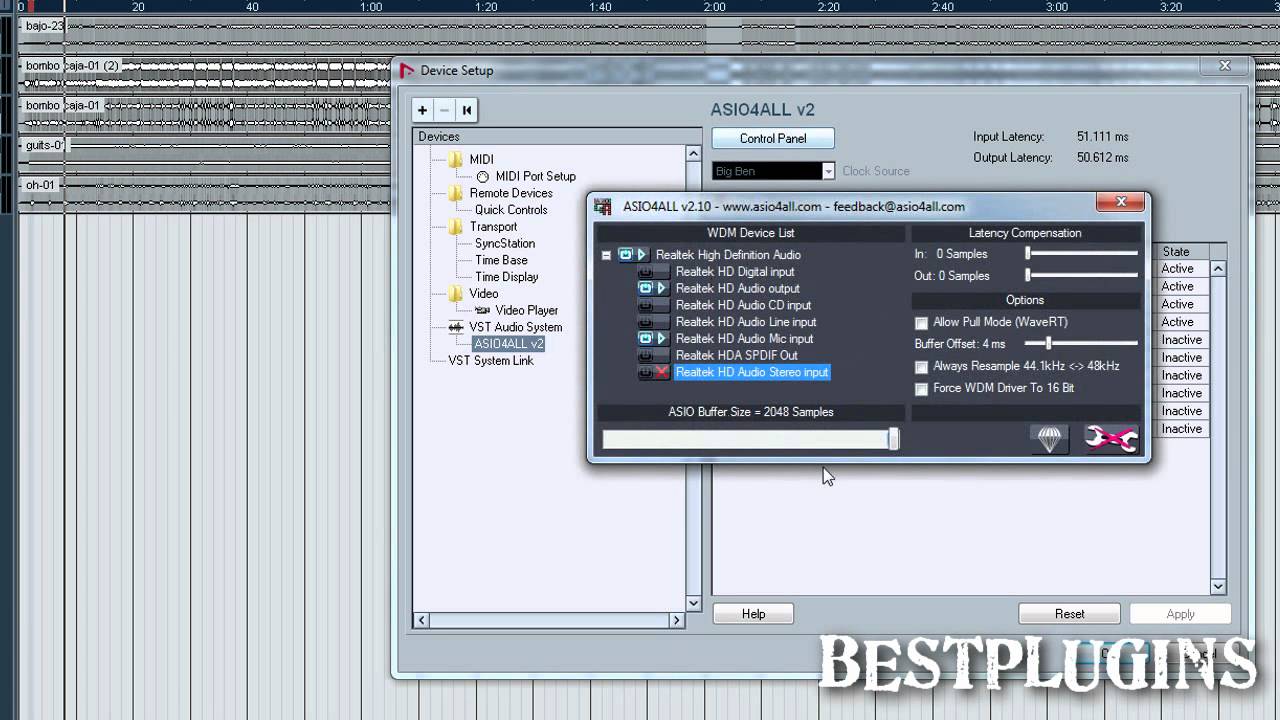Open MIDI Port Setup entry
Image resolution: width=1280 pixels, height=720 pixels.
tap(535, 177)
